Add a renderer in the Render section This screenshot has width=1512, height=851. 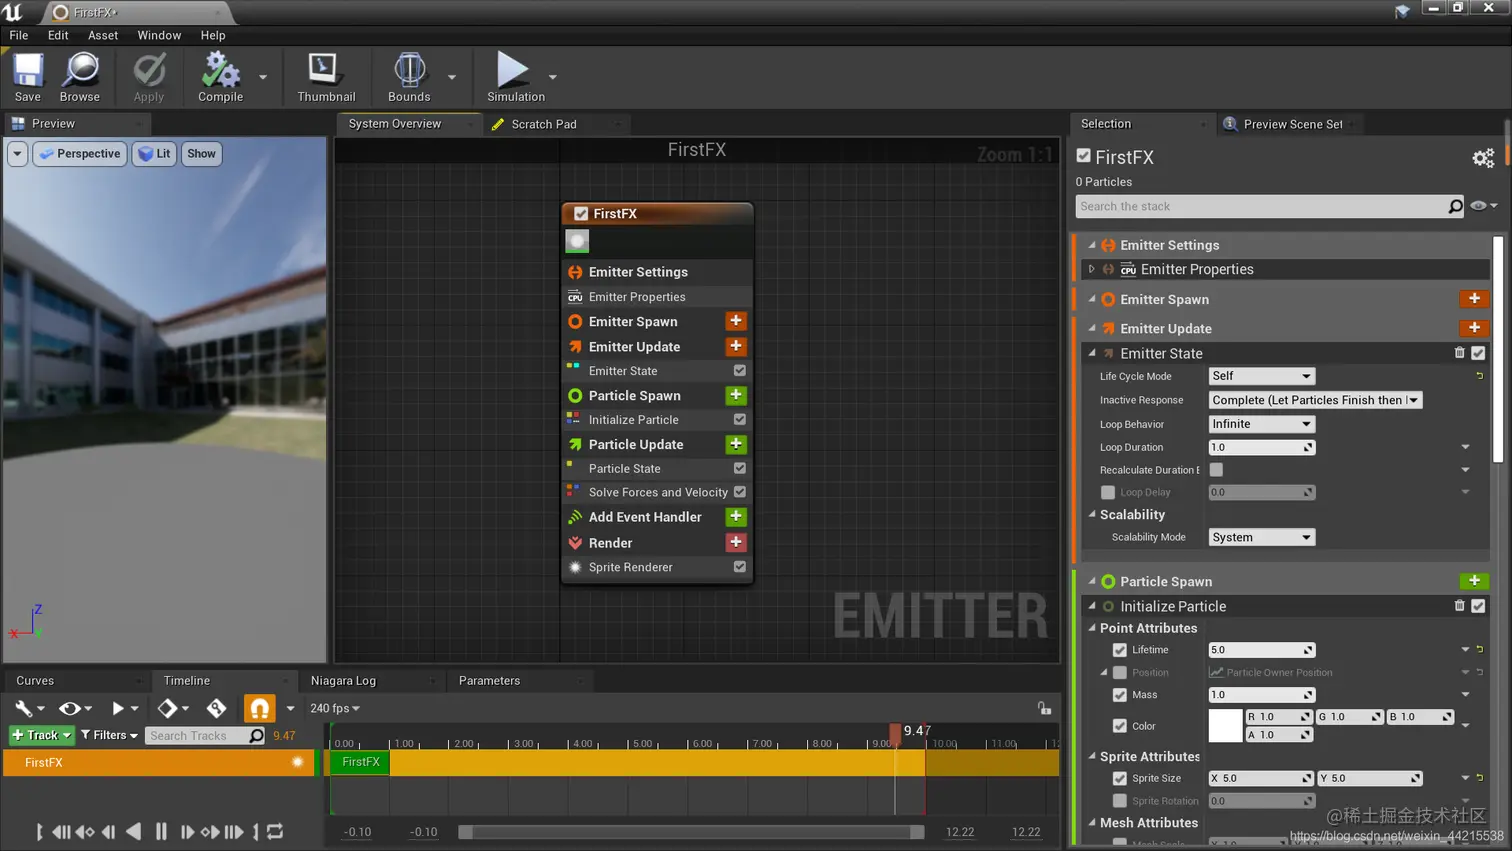[x=736, y=542]
